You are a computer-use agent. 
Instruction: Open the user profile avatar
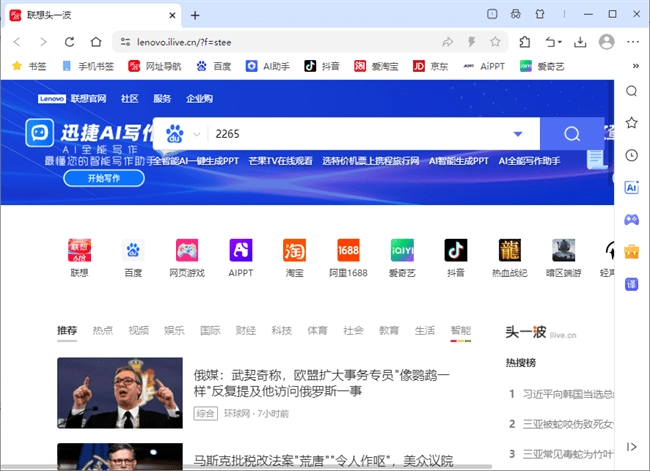point(606,42)
